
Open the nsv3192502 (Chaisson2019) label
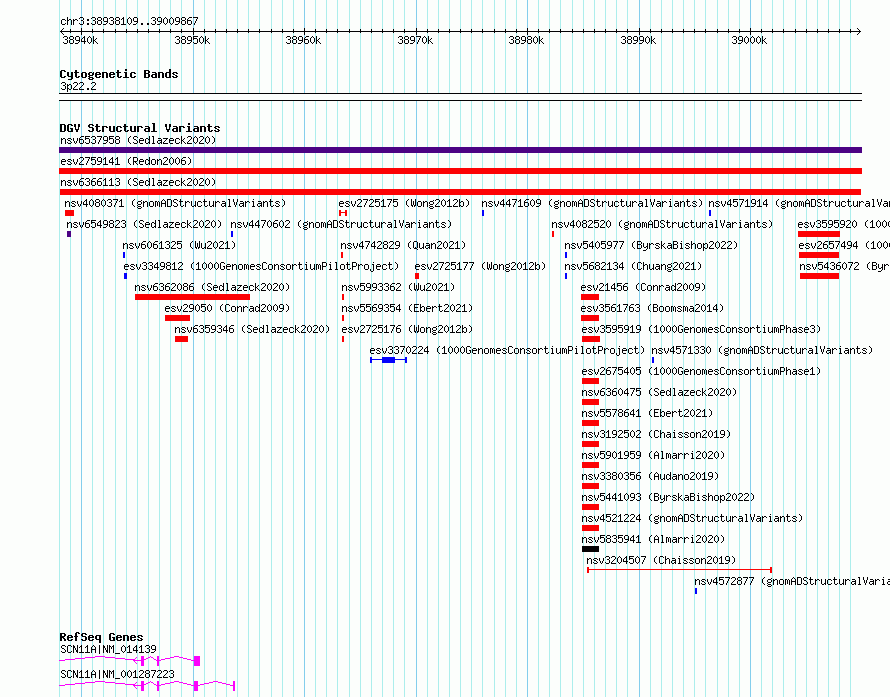click(x=656, y=434)
